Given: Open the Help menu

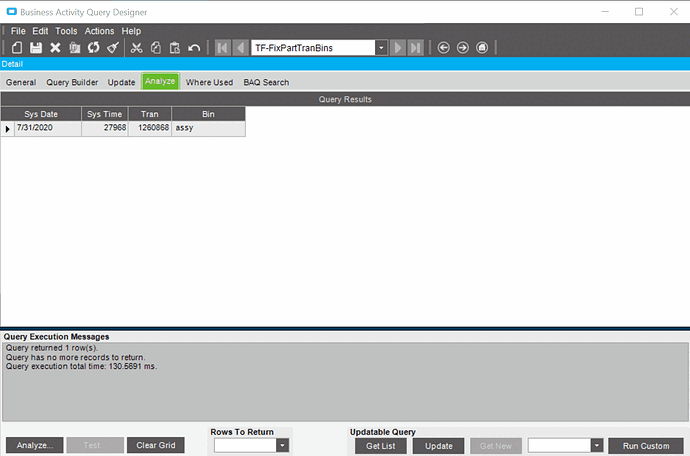Looking at the screenshot, I should pos(131,31).
